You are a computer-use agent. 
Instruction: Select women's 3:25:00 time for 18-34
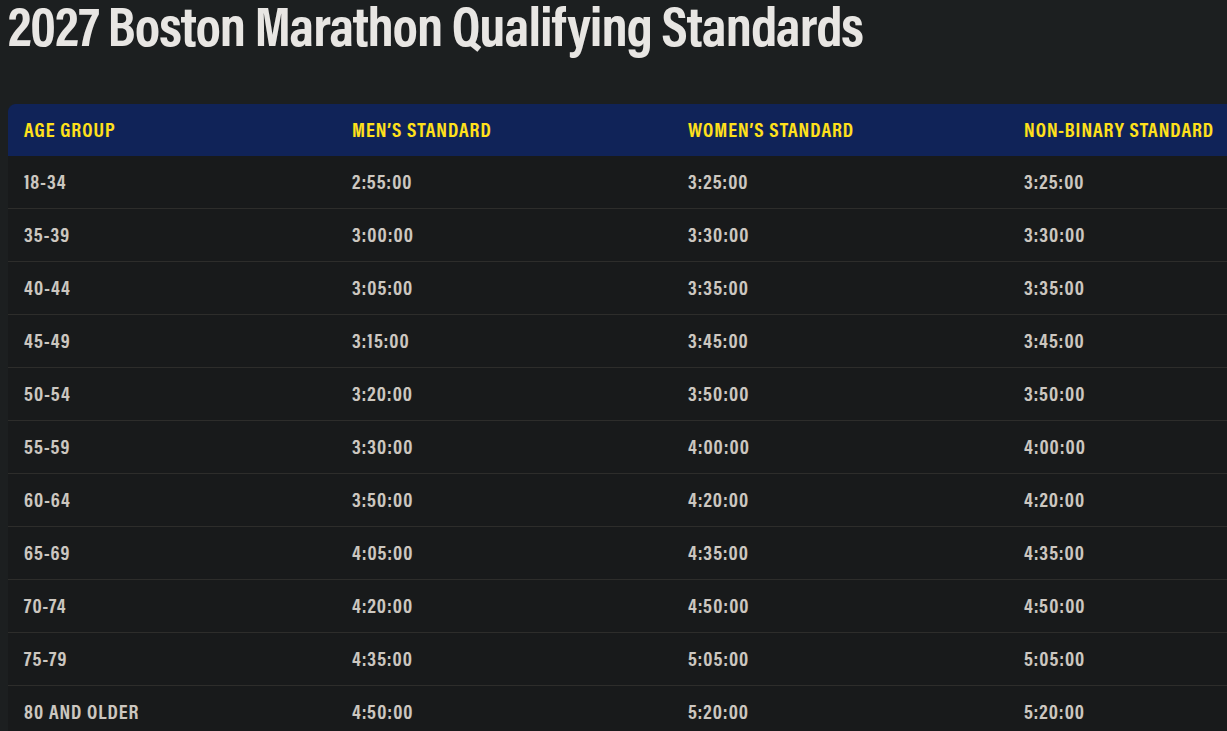718,183
